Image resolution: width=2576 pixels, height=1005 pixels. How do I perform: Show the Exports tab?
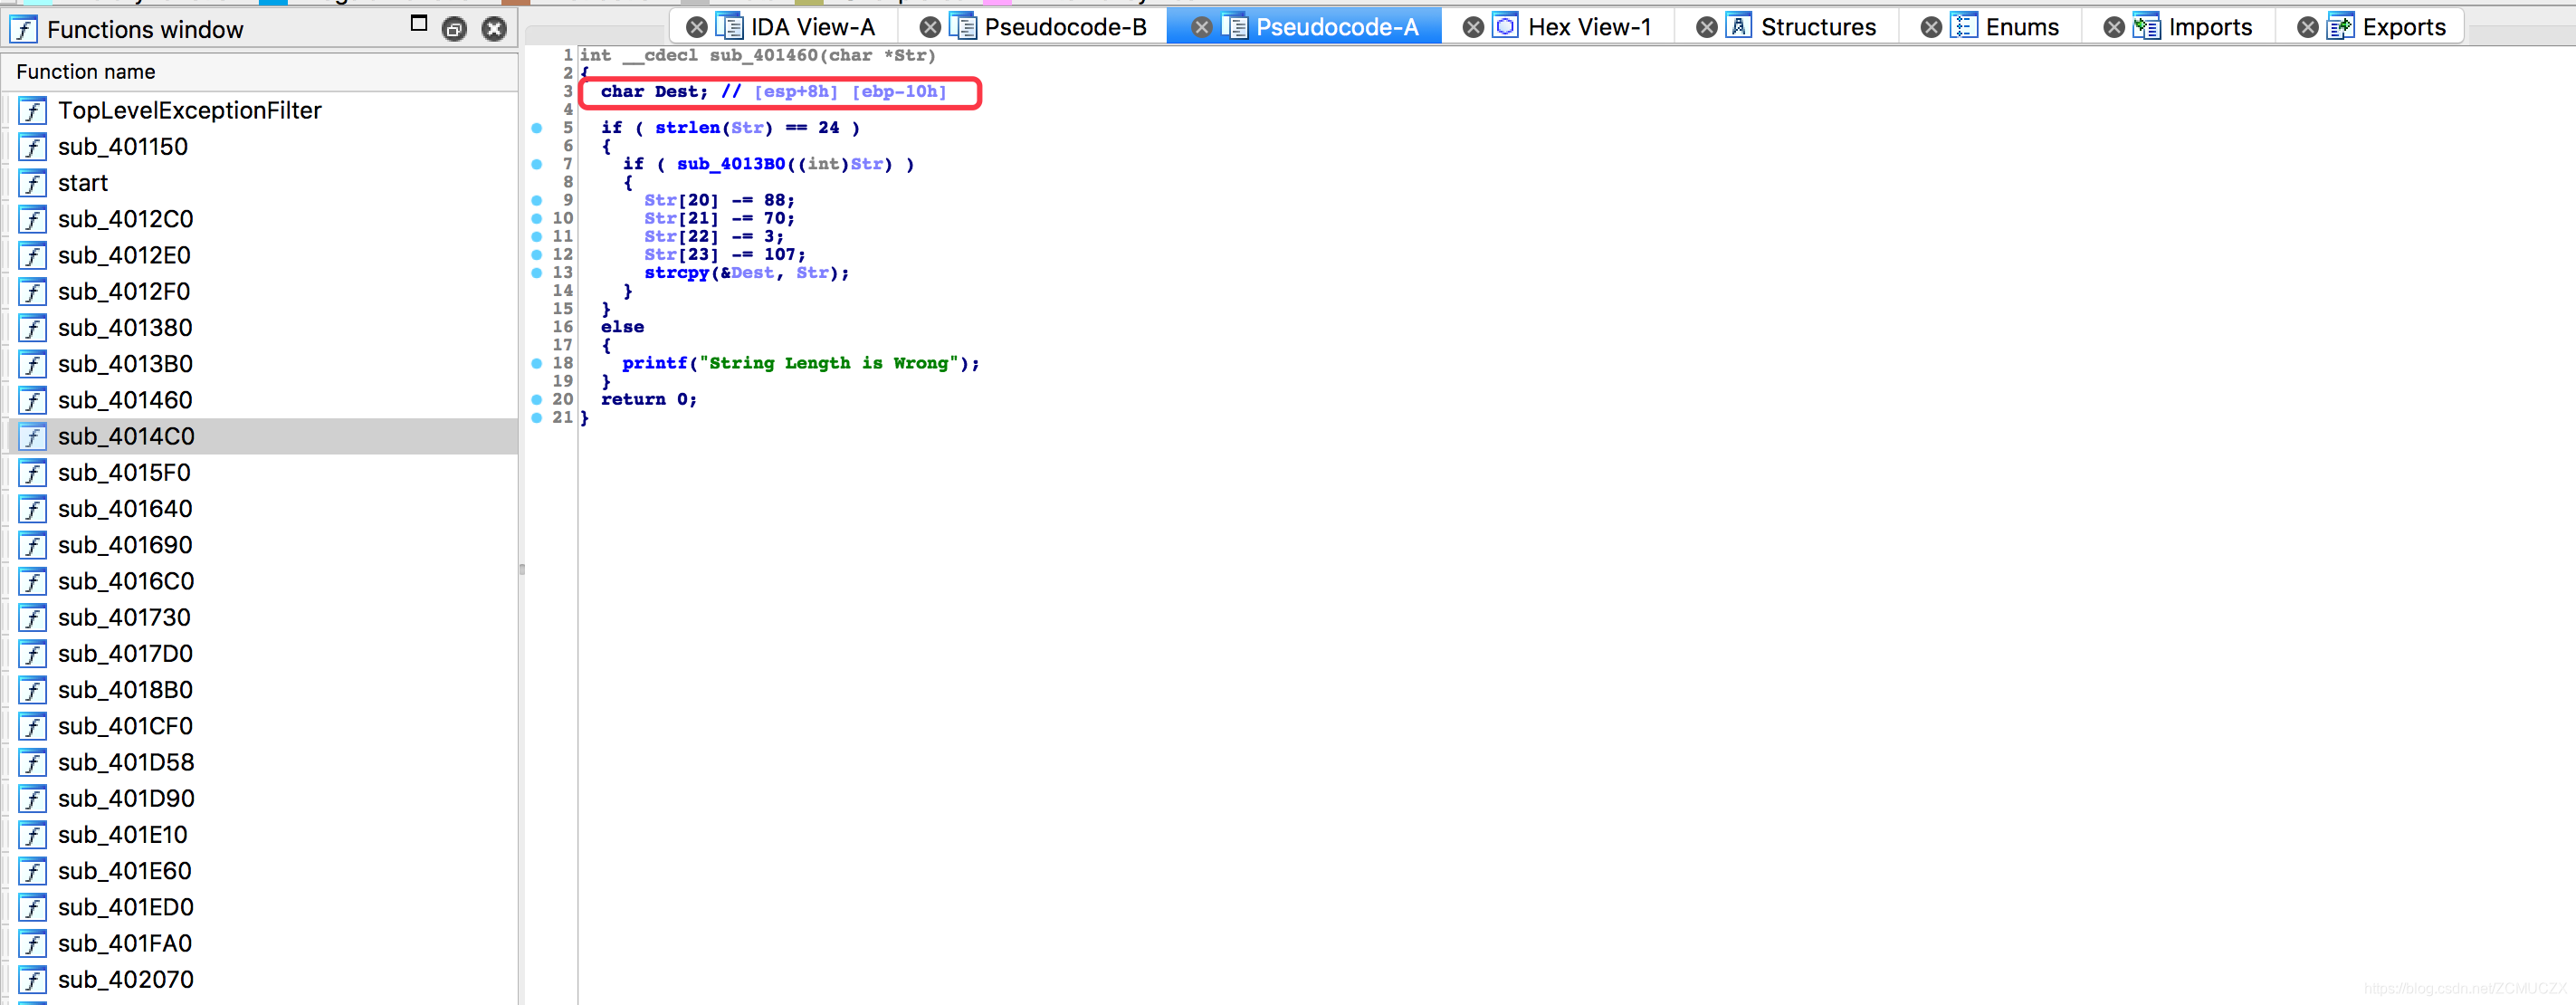coord(2404,27)
